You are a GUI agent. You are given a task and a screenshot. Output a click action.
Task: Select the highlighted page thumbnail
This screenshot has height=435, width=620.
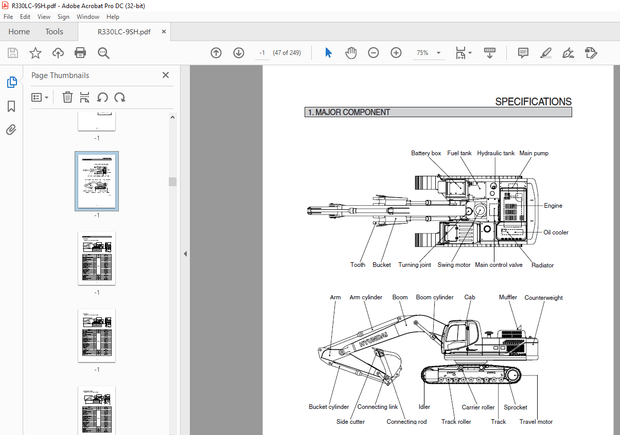coord(97,181)
